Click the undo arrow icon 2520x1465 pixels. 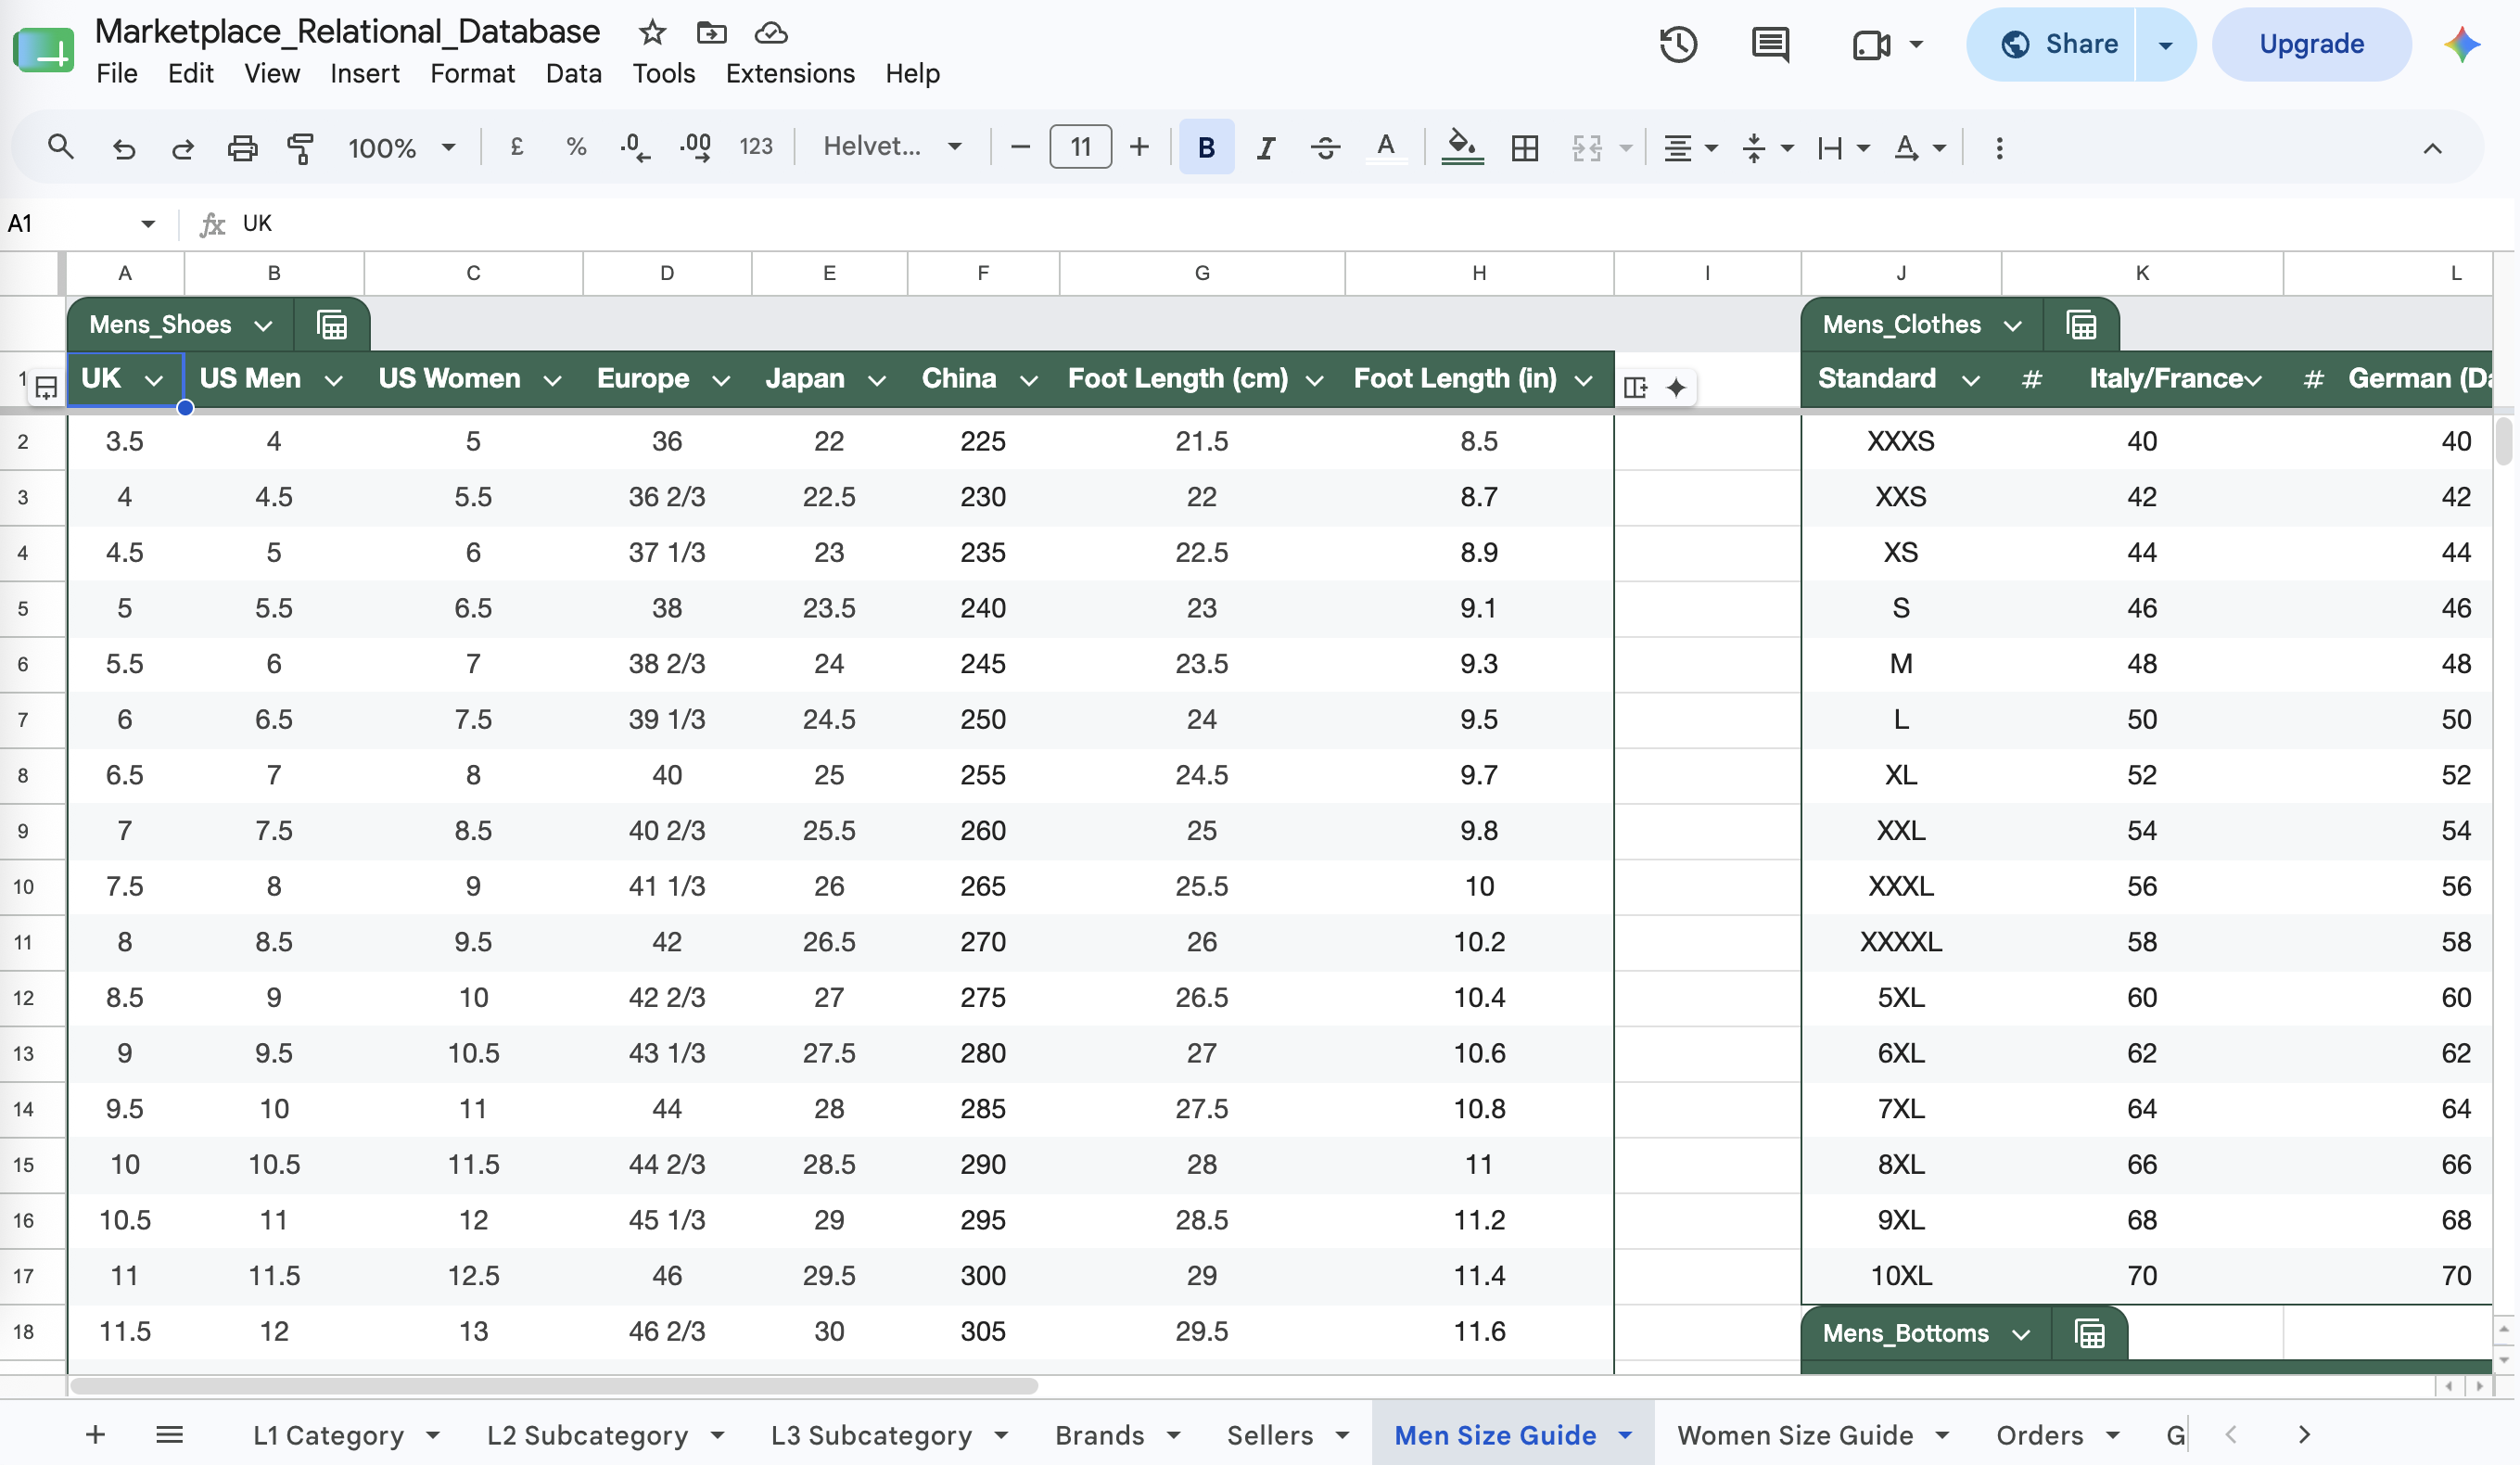[x=123, y=148]
